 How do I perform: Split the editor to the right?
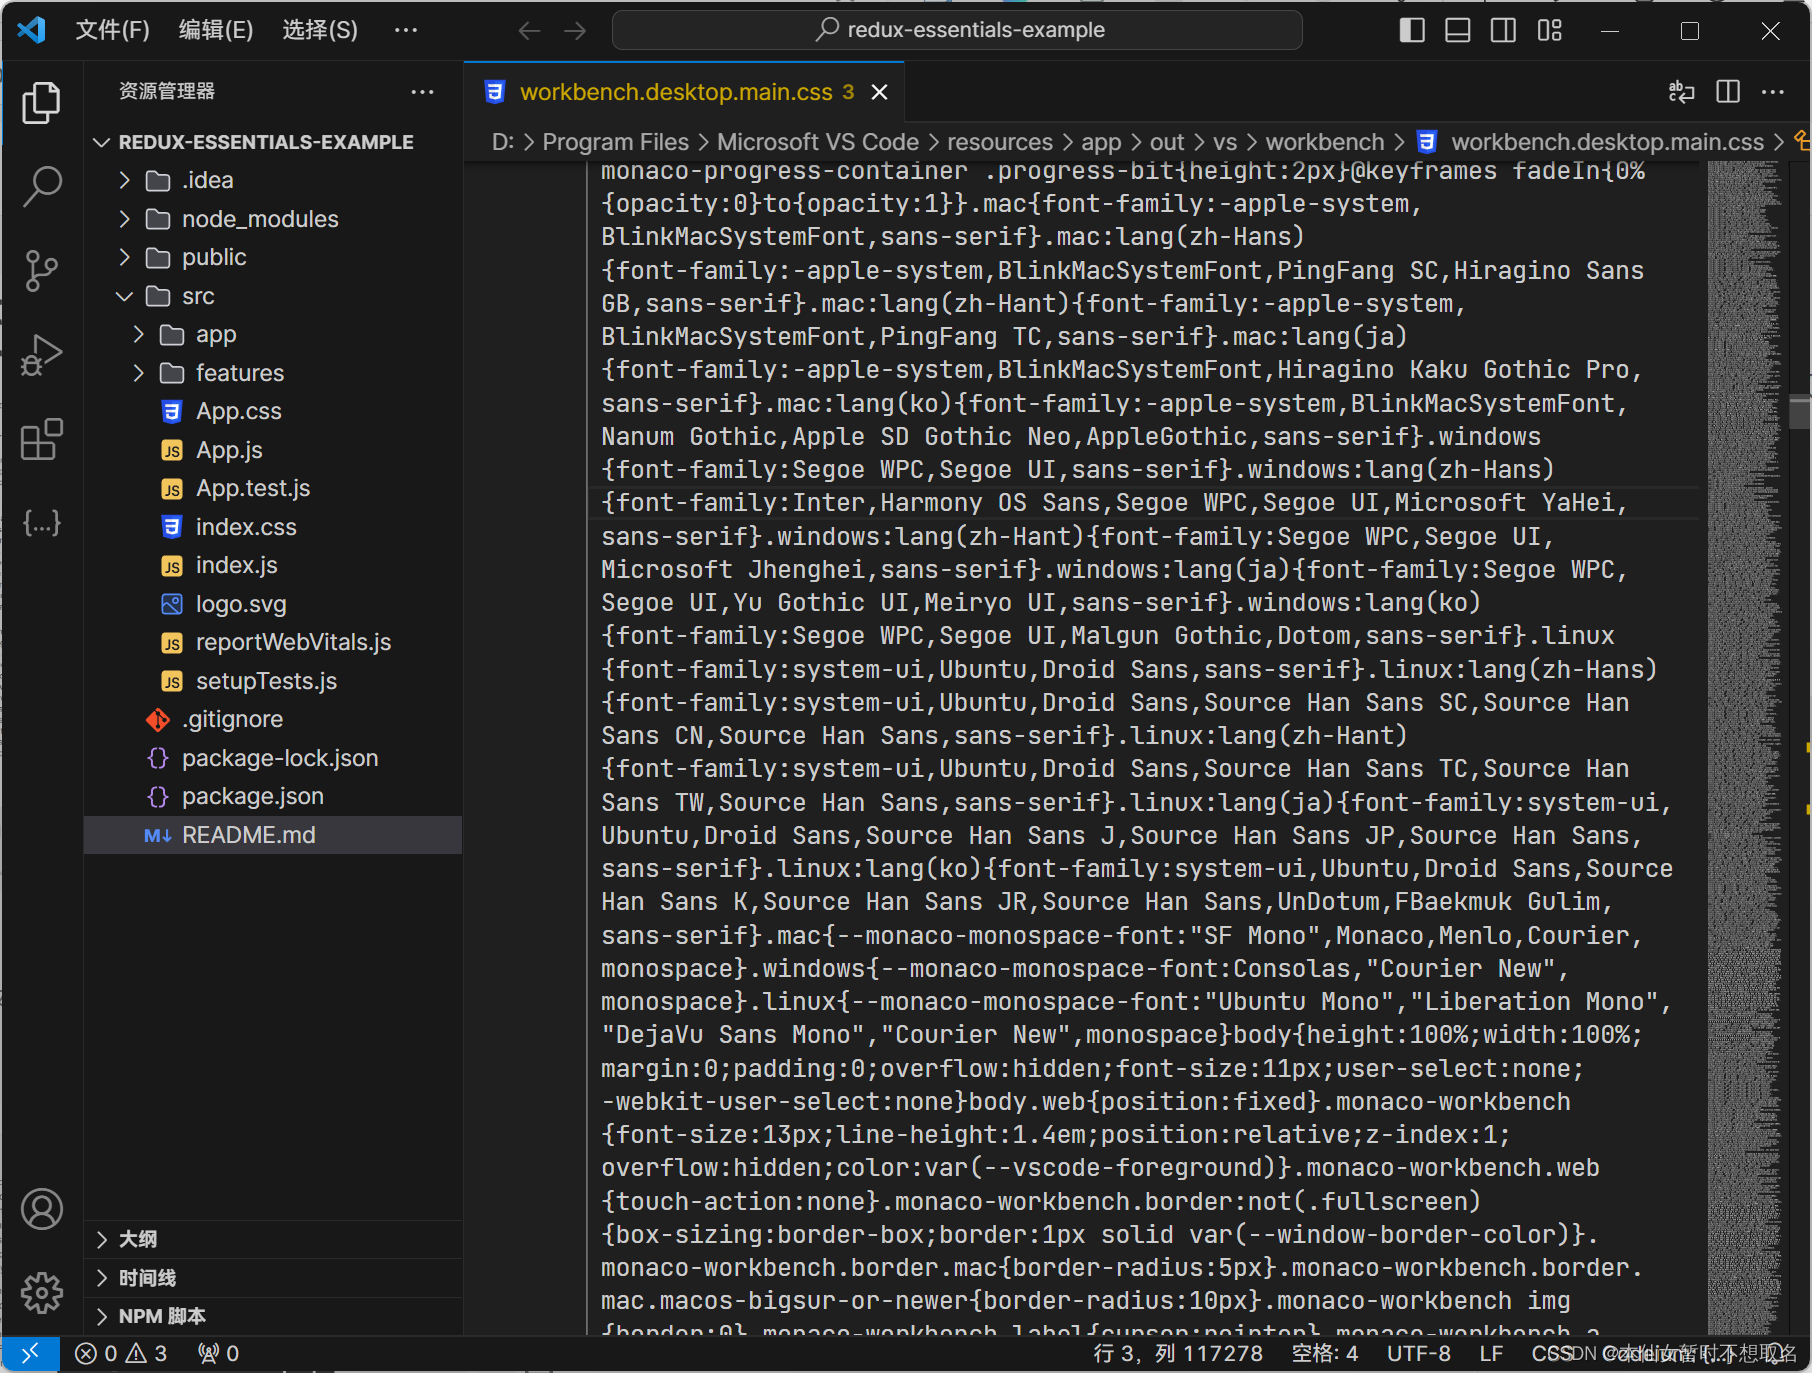point(1728,92)
